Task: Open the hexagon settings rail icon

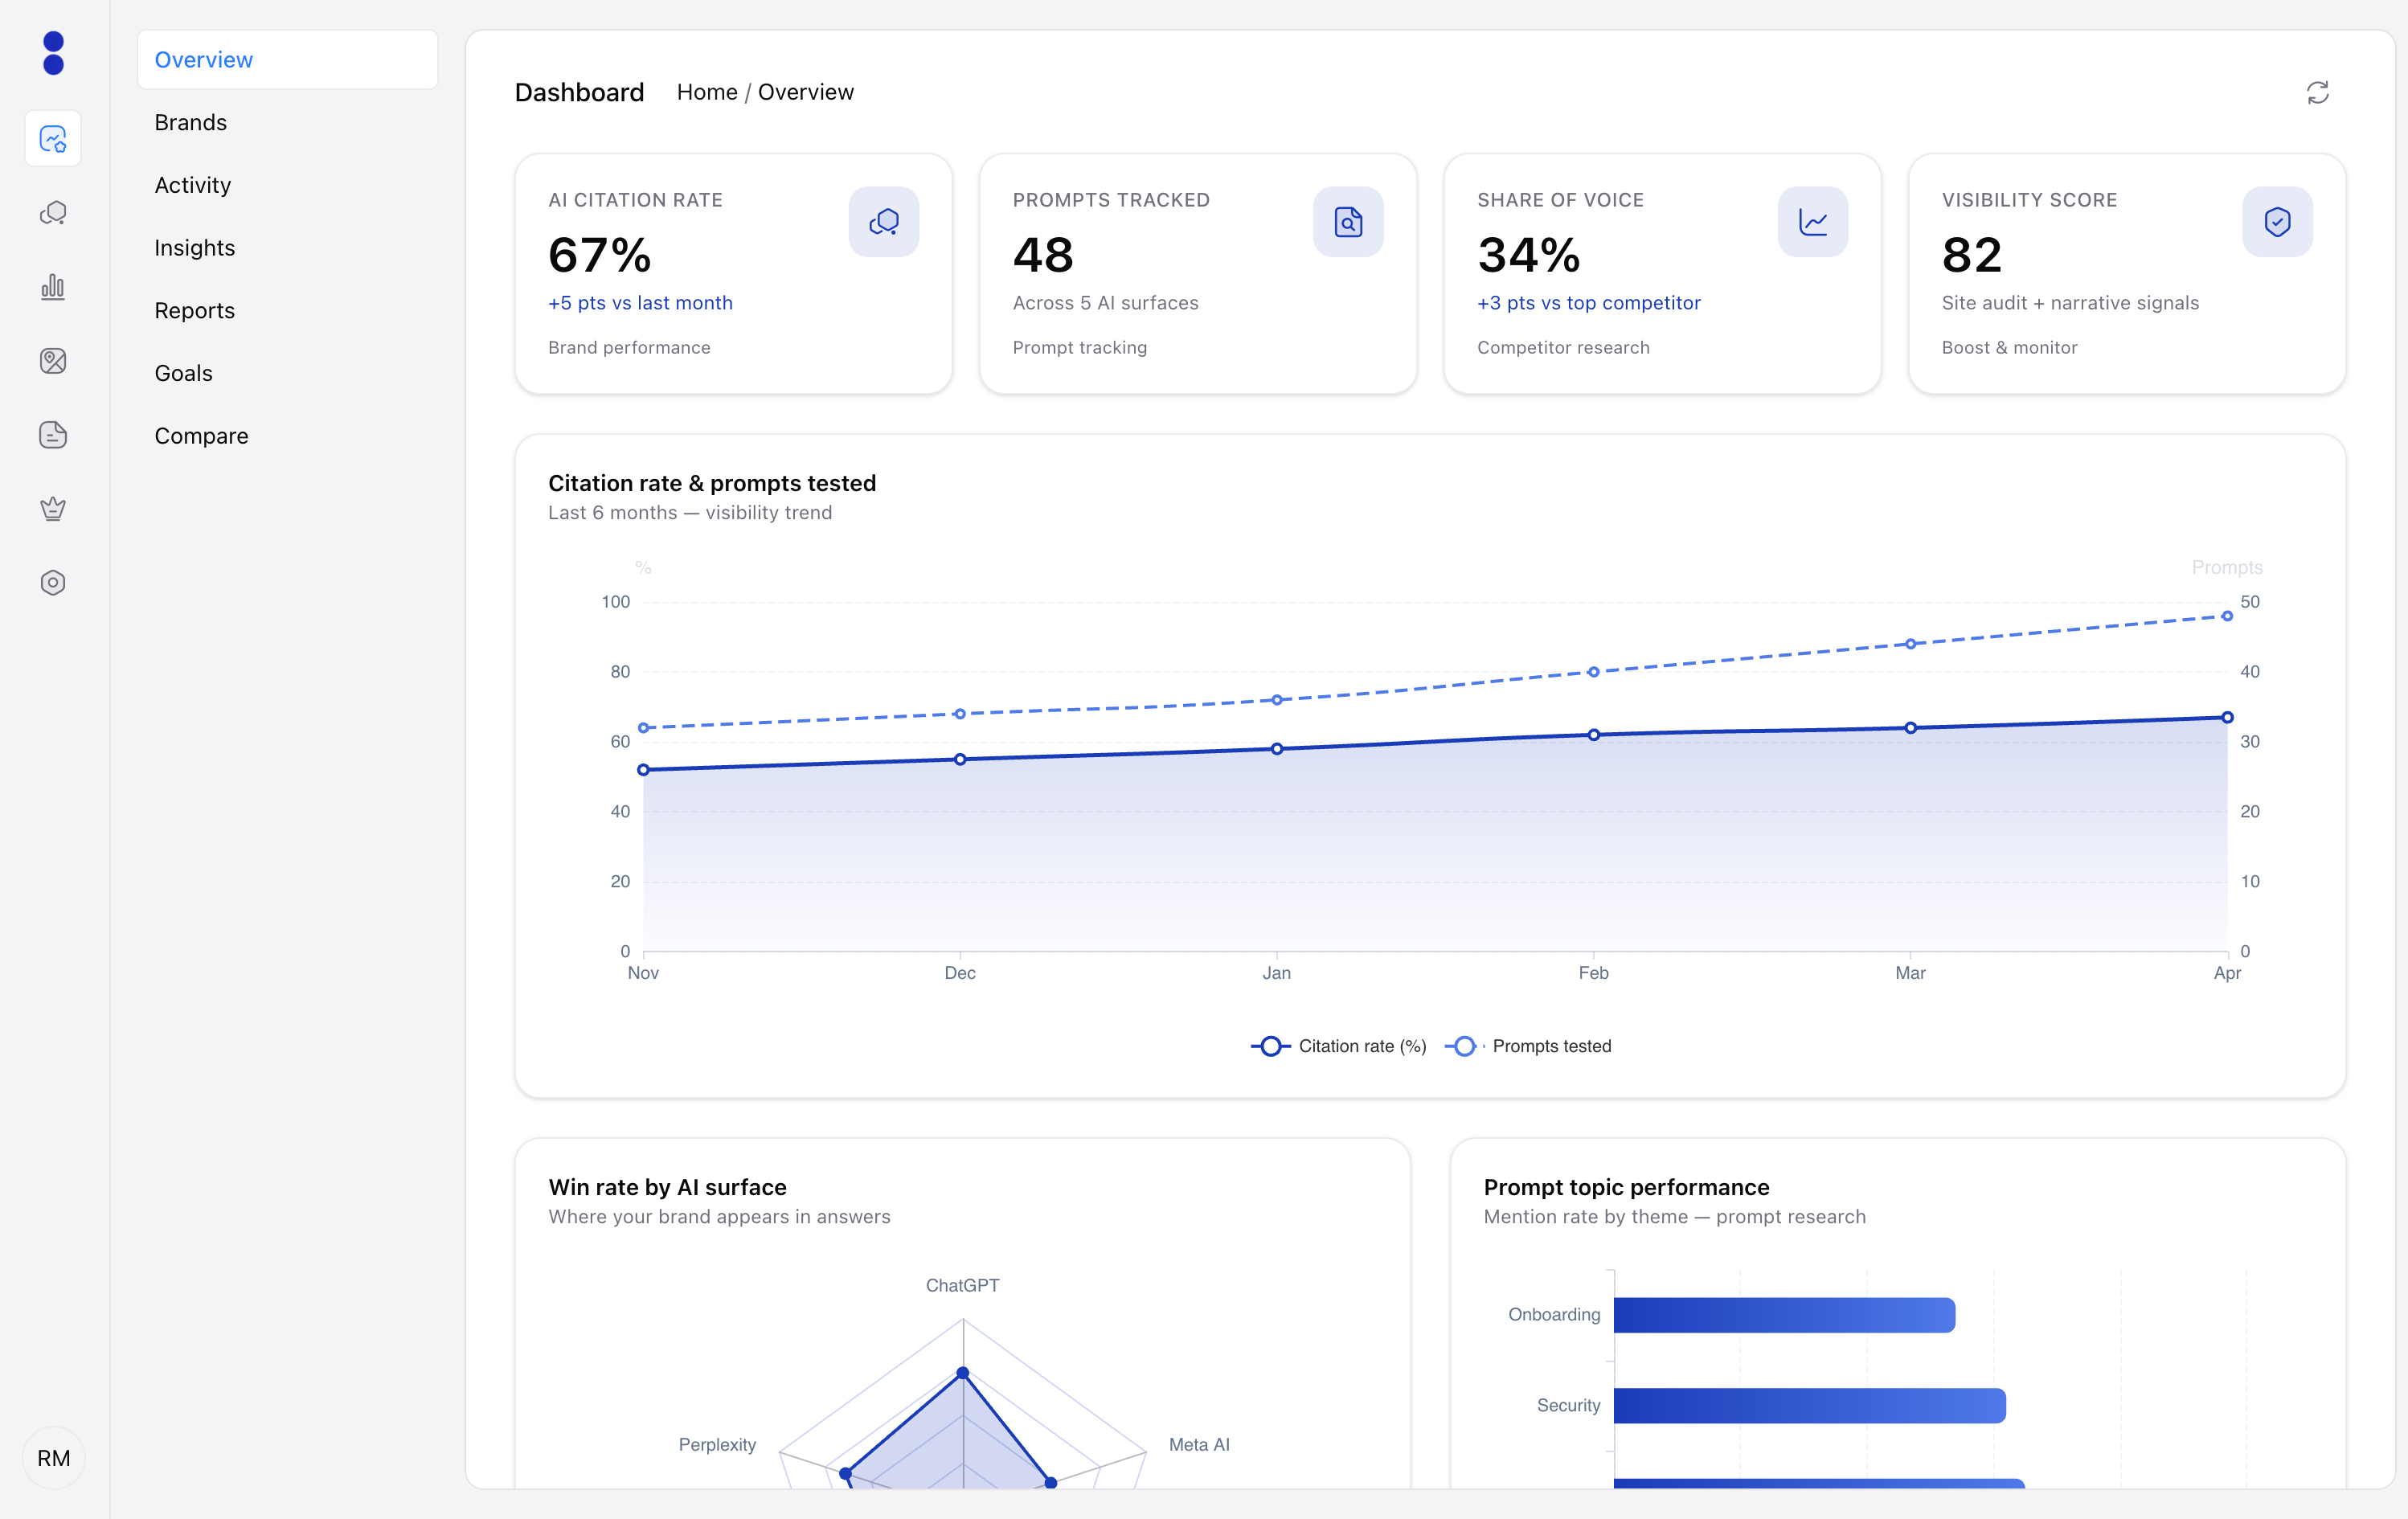Action: coord(53,583)
